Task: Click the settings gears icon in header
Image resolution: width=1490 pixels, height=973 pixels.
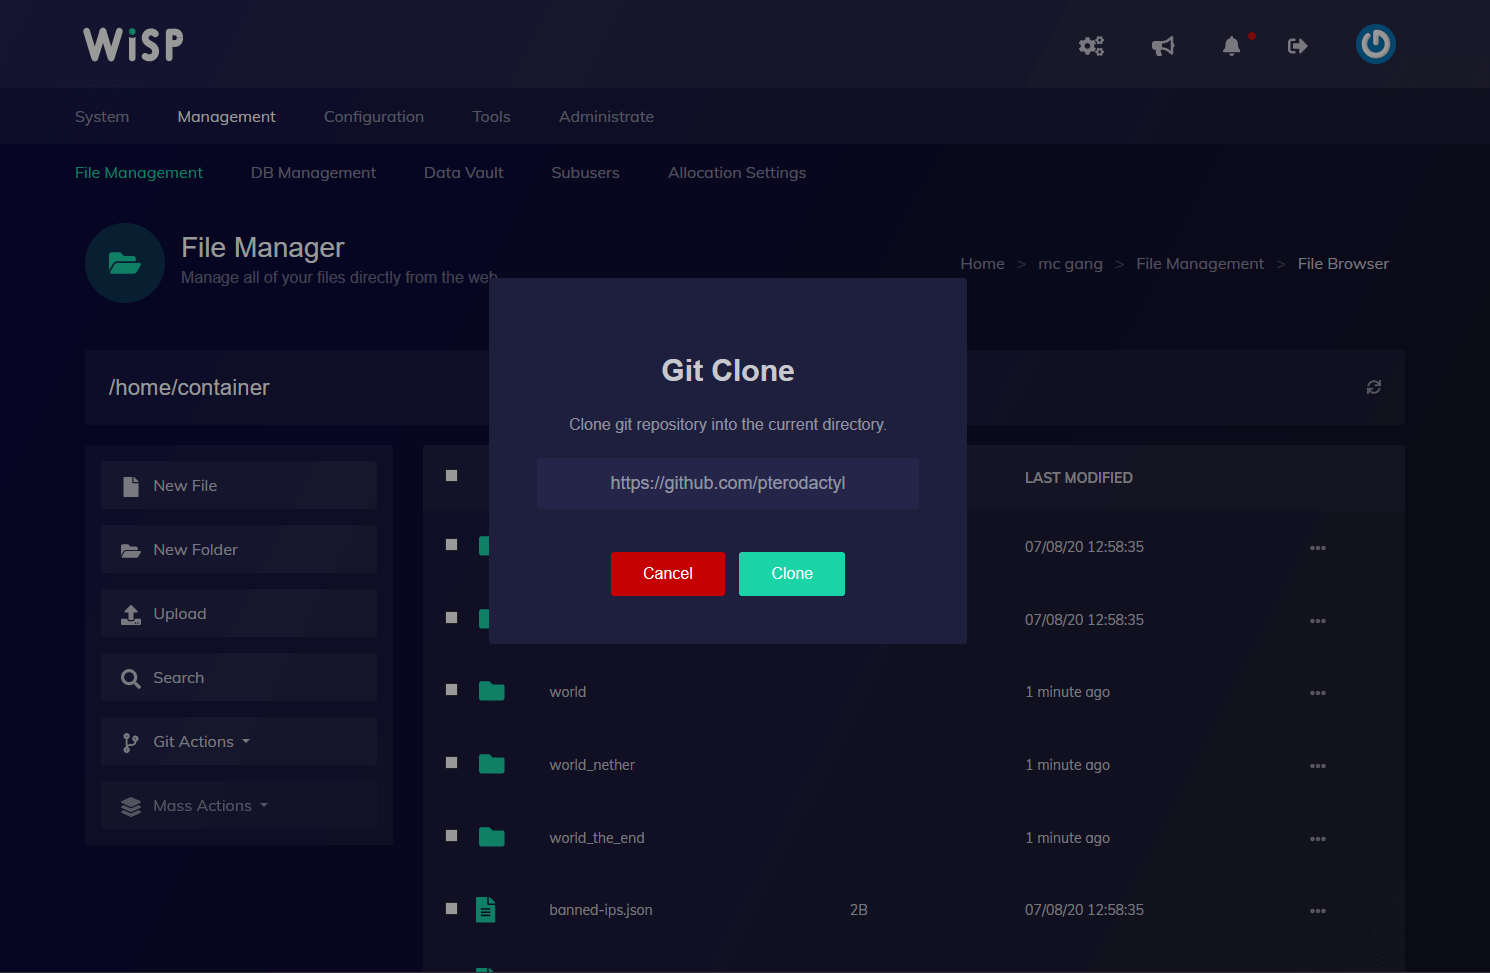Action: pos(1091,46)
